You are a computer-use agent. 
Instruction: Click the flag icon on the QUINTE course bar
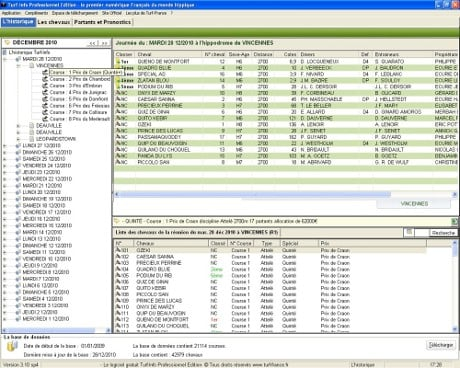click(x=117, y=221)
